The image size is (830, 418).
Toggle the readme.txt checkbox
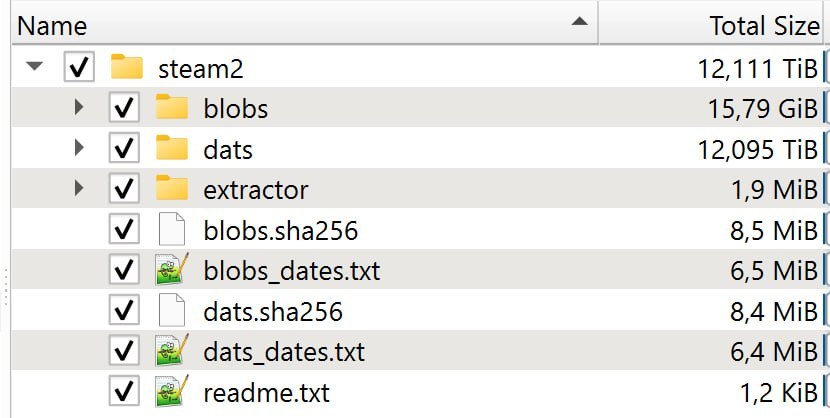point(124,391)
